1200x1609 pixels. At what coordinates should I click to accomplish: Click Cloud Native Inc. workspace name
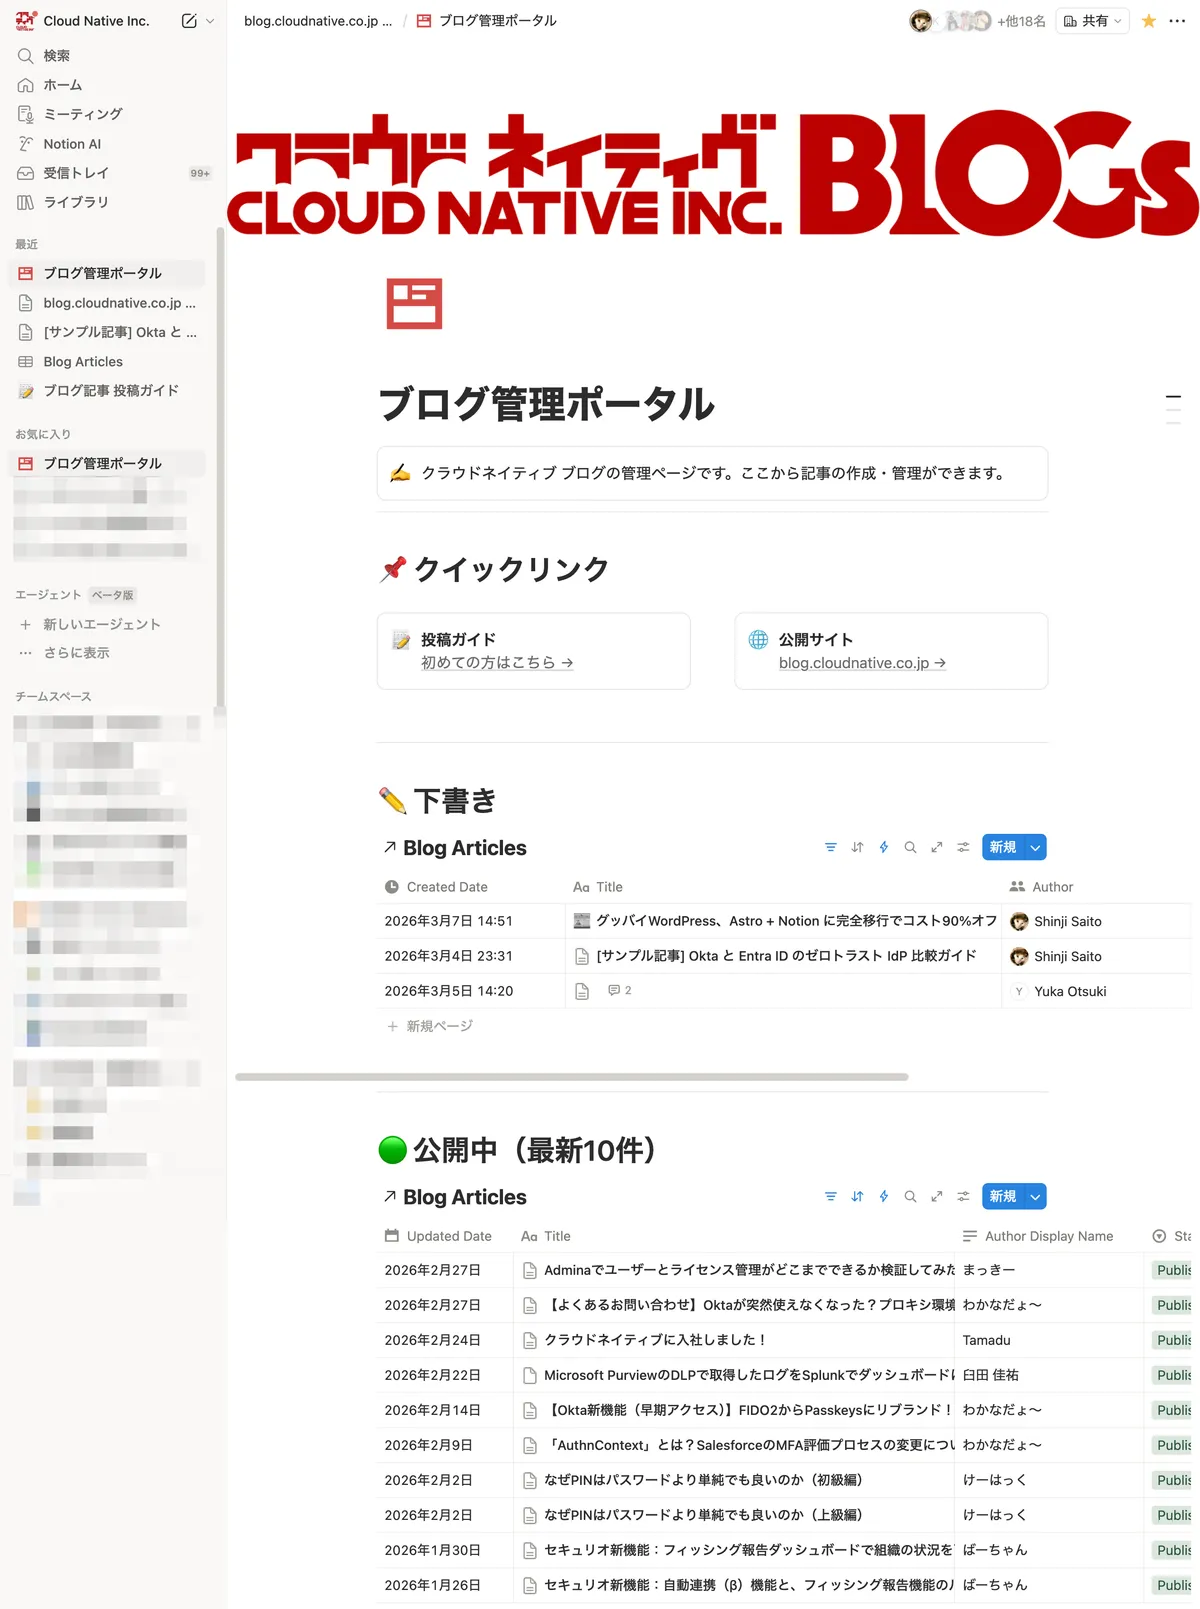96,20
